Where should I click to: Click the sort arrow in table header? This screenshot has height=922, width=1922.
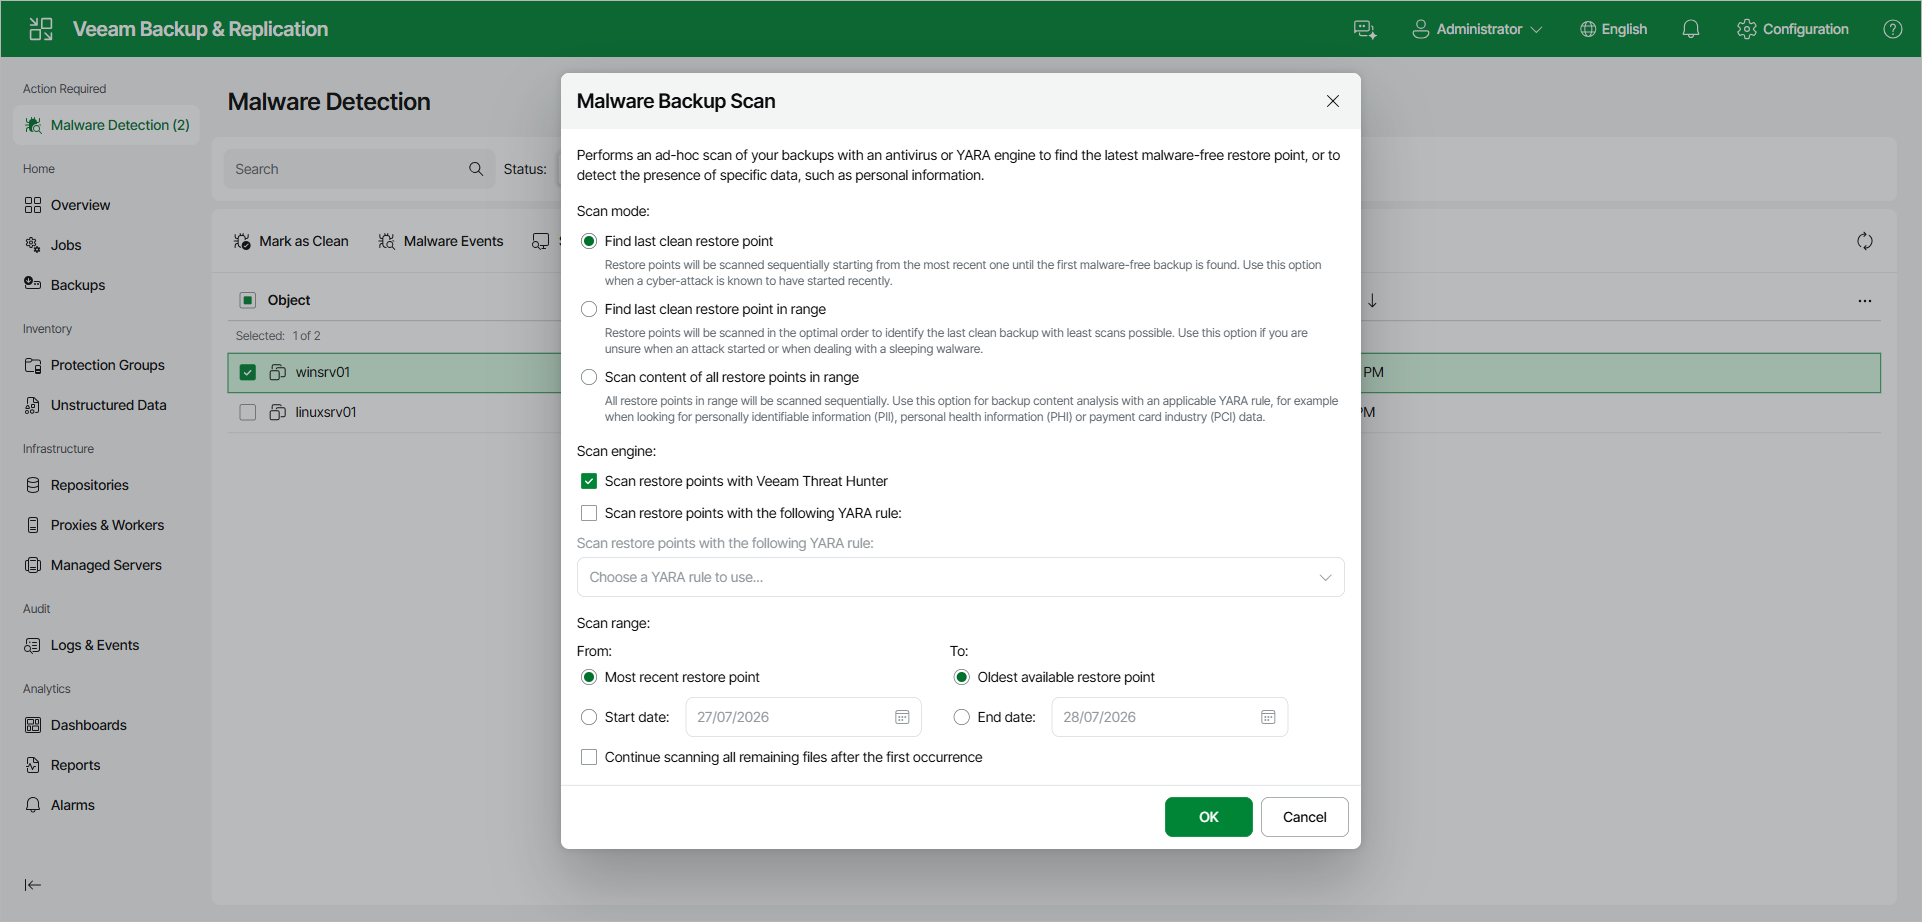[1373, 301]
